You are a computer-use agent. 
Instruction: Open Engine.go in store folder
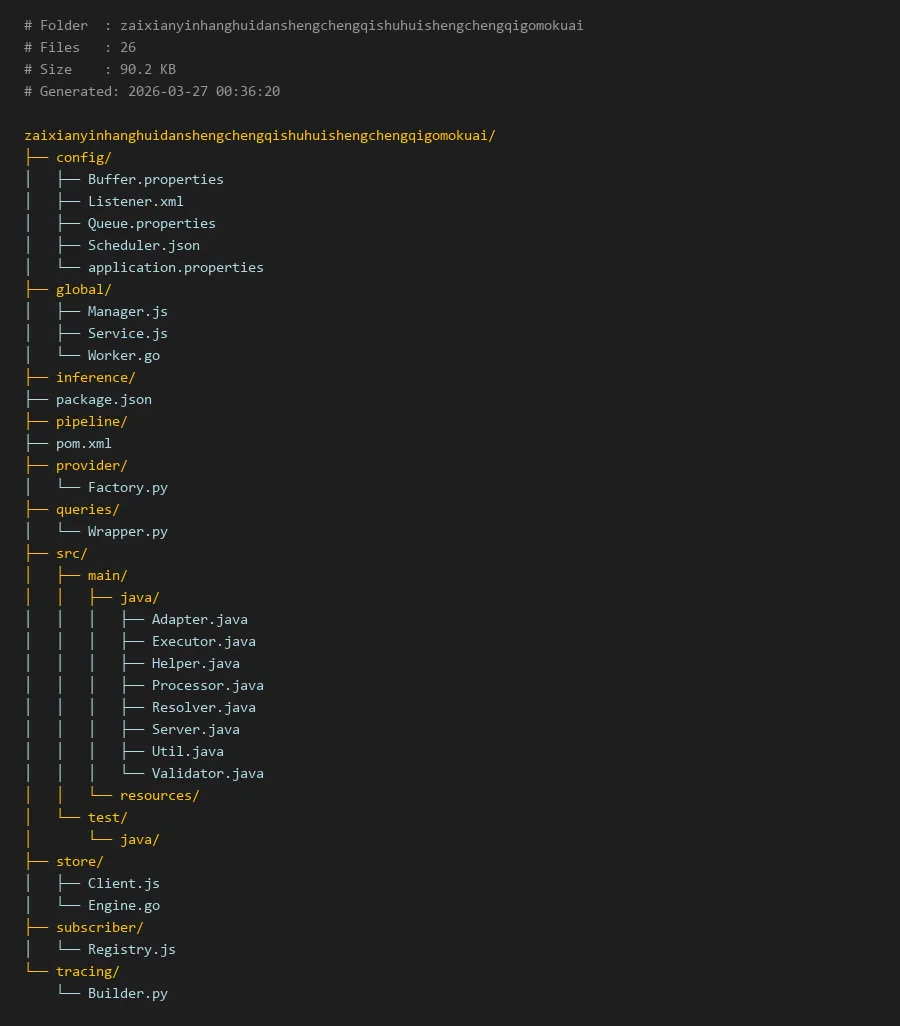[x=123, y=905]
